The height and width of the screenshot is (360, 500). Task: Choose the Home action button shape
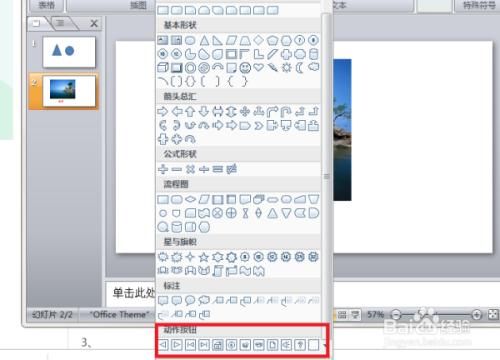click(x=218, y=344)
